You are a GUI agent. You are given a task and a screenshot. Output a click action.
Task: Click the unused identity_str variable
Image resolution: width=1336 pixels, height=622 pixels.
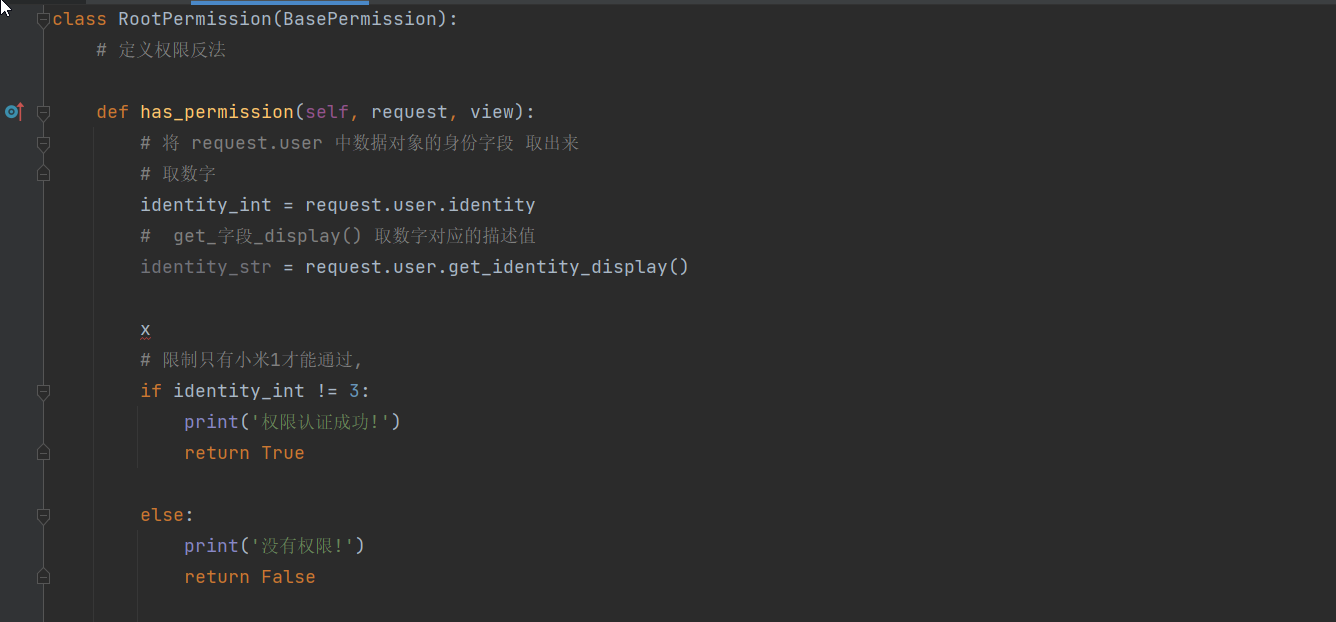tap(206, 267)
